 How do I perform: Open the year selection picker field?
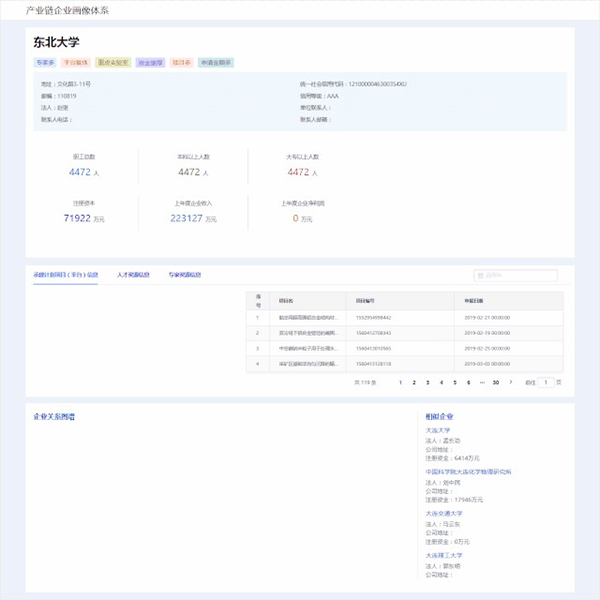515,275
